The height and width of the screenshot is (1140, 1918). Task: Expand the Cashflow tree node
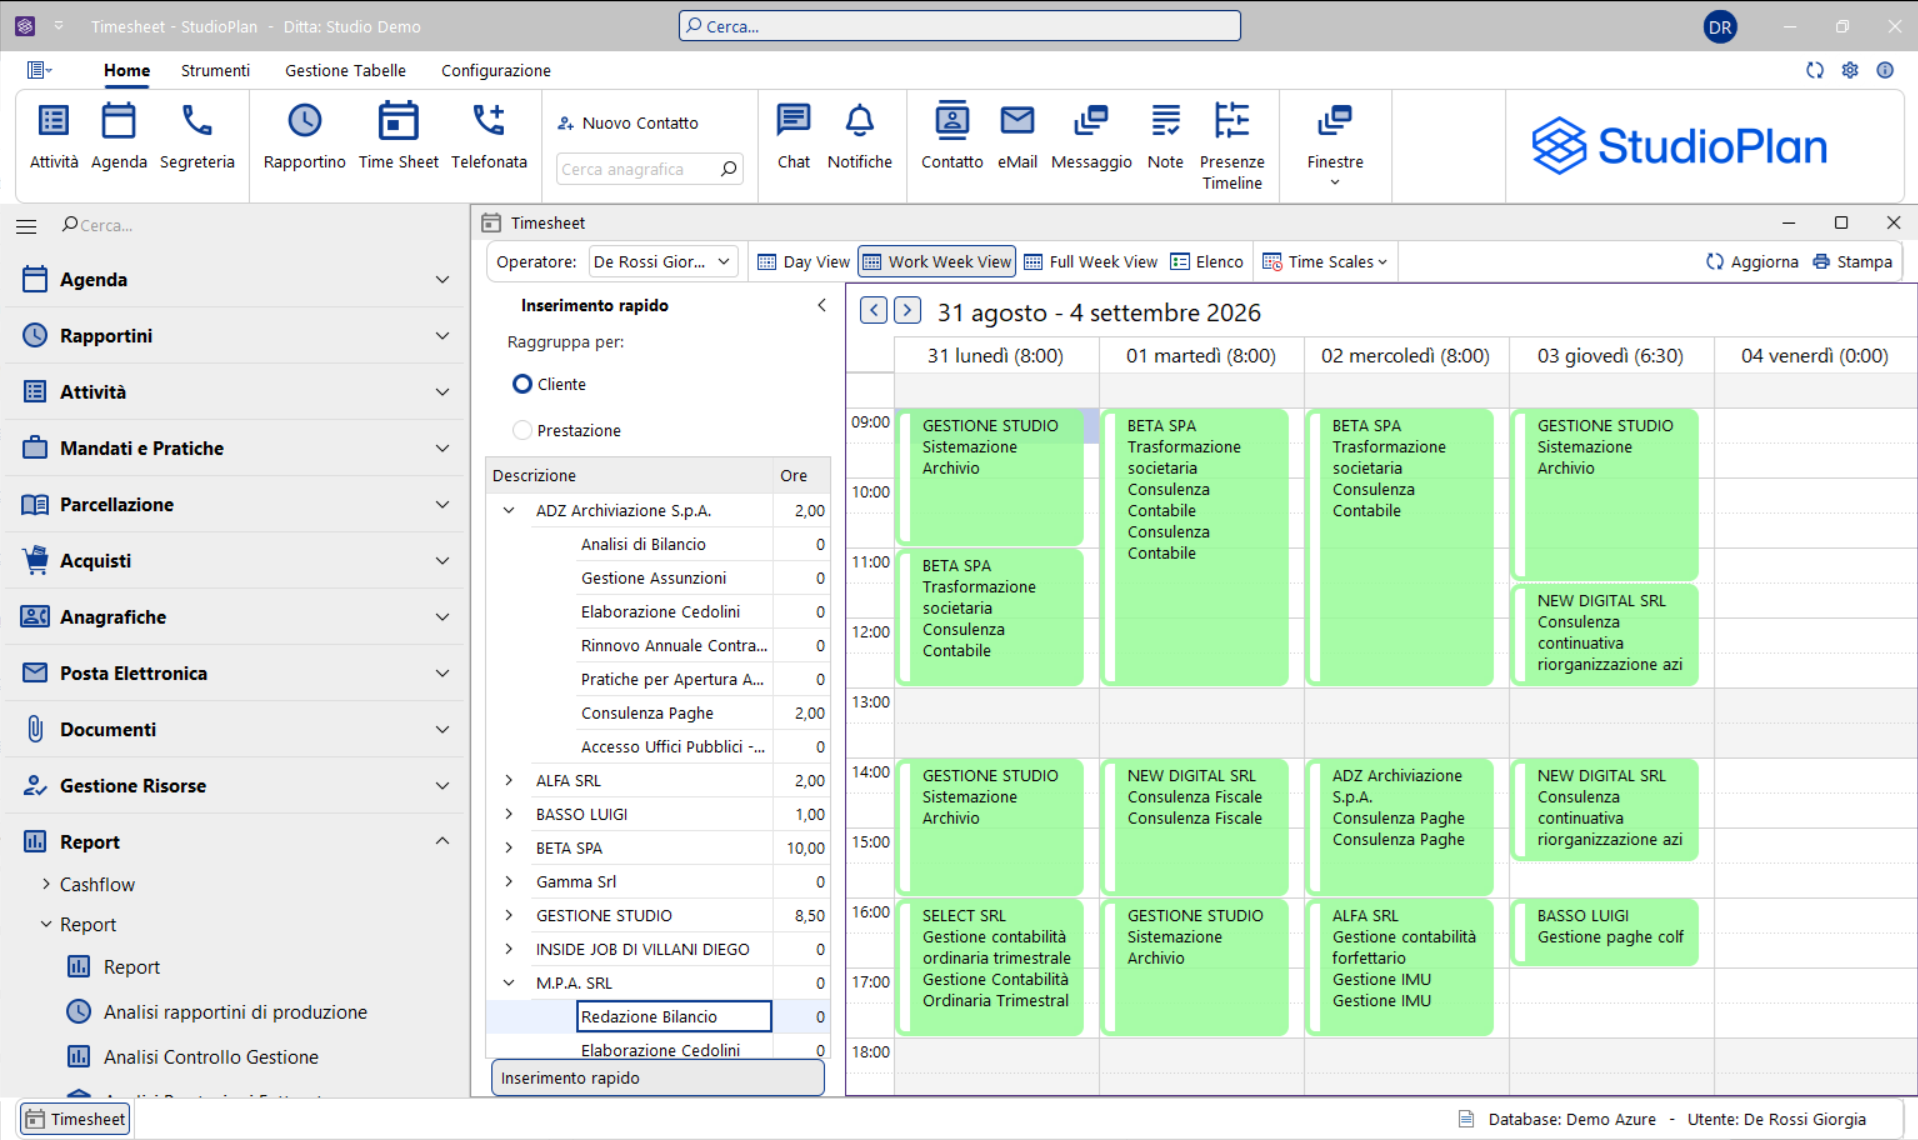(x=46, y=884)
